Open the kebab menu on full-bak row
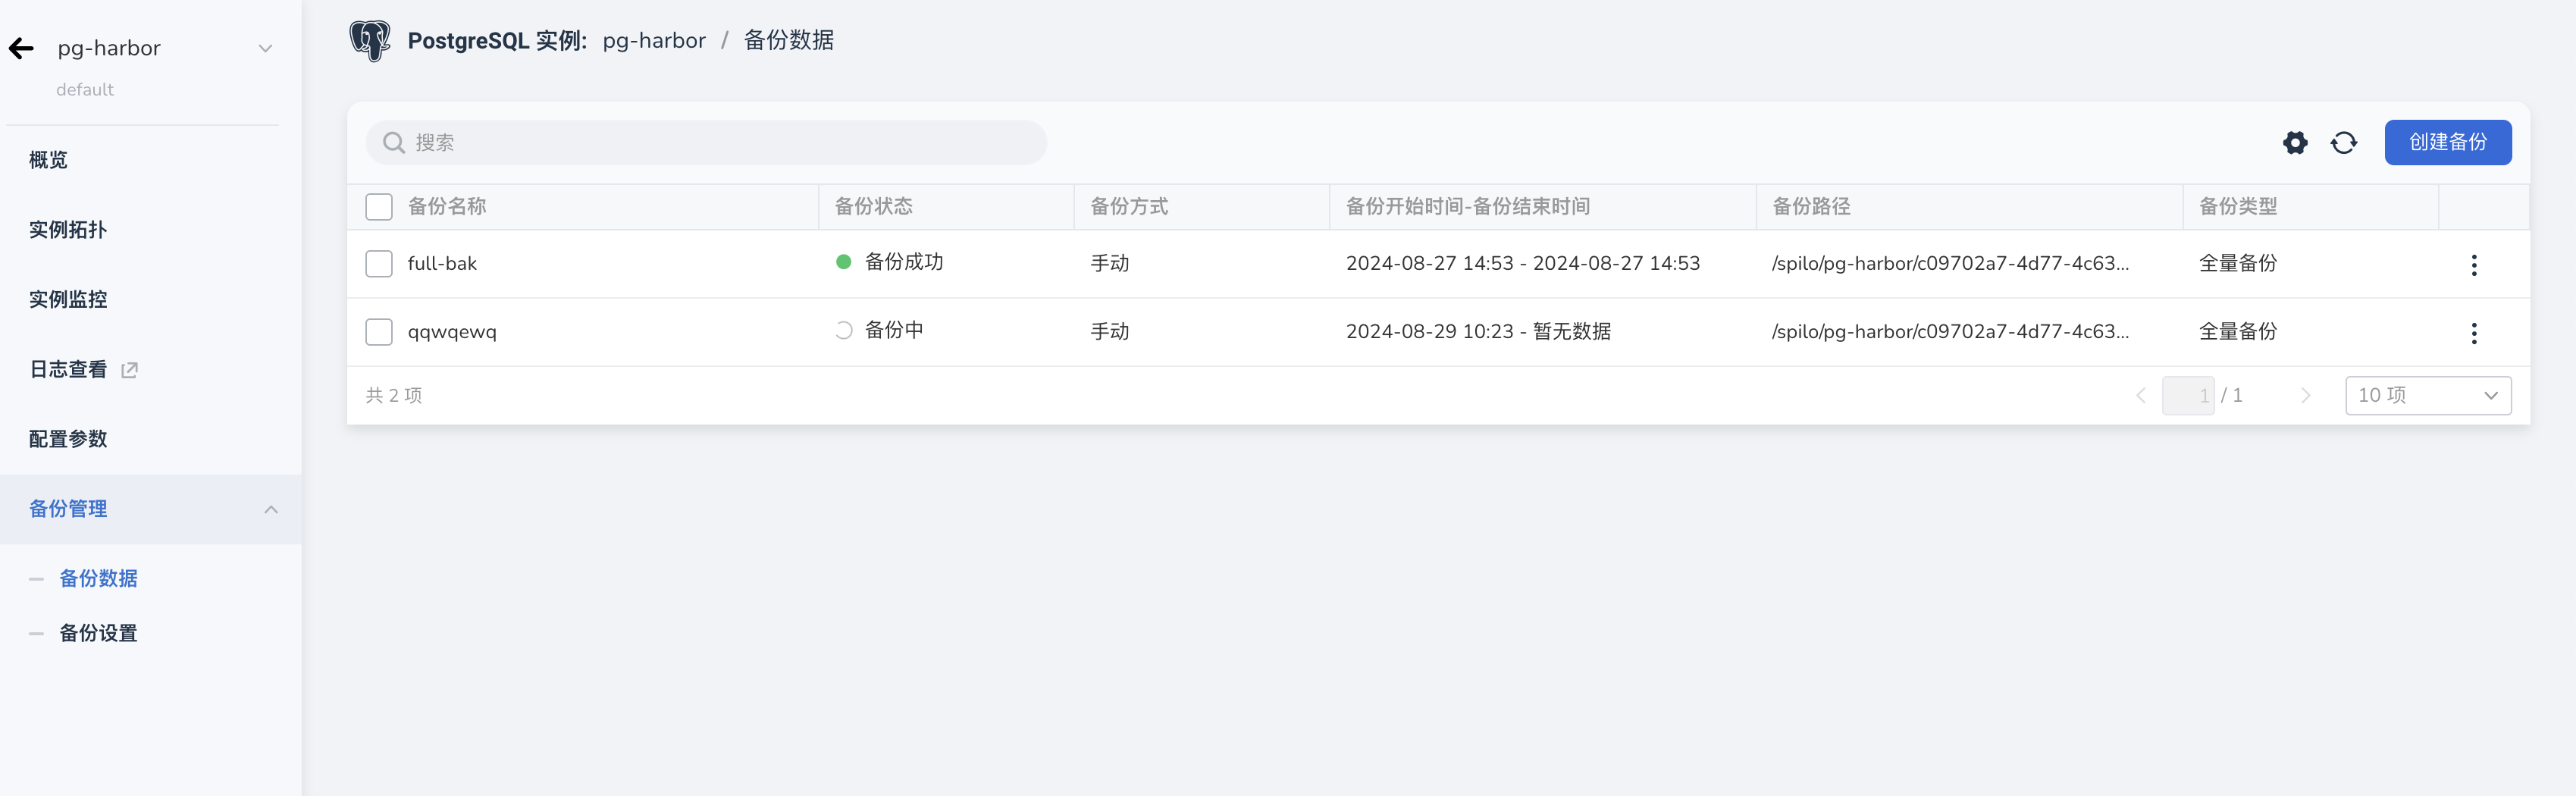 point(2474,265)
